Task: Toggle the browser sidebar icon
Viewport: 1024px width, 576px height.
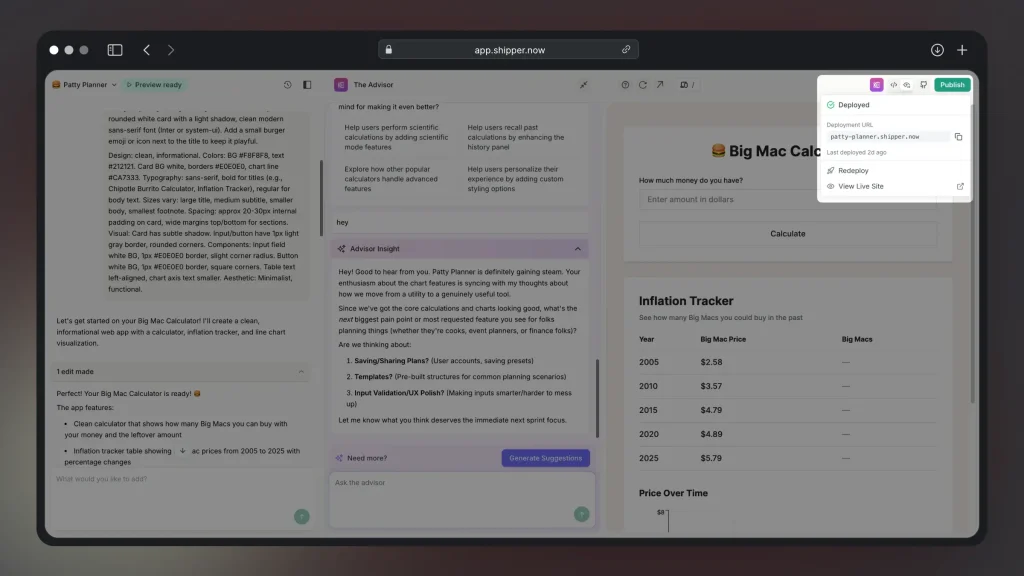Action: [x=115, y=50]
